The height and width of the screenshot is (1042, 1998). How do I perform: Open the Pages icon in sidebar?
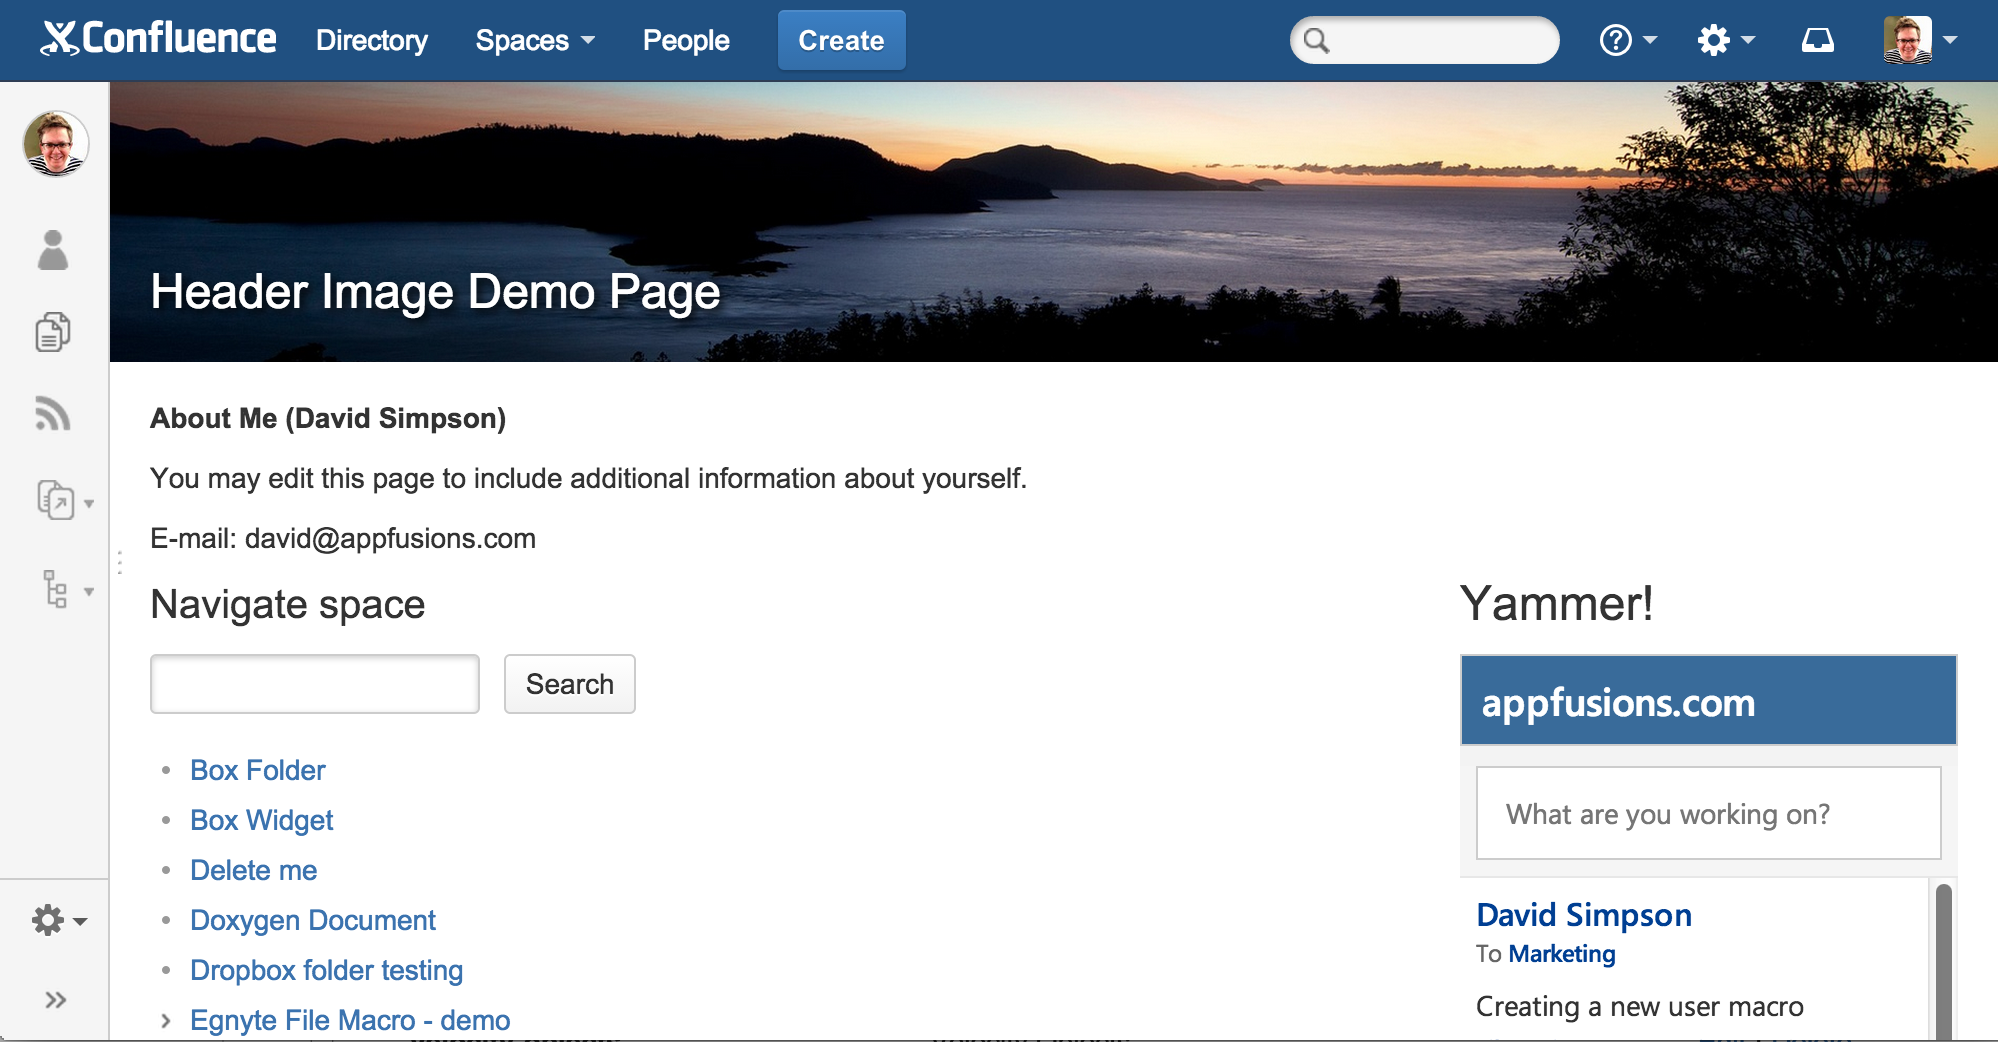53,332
